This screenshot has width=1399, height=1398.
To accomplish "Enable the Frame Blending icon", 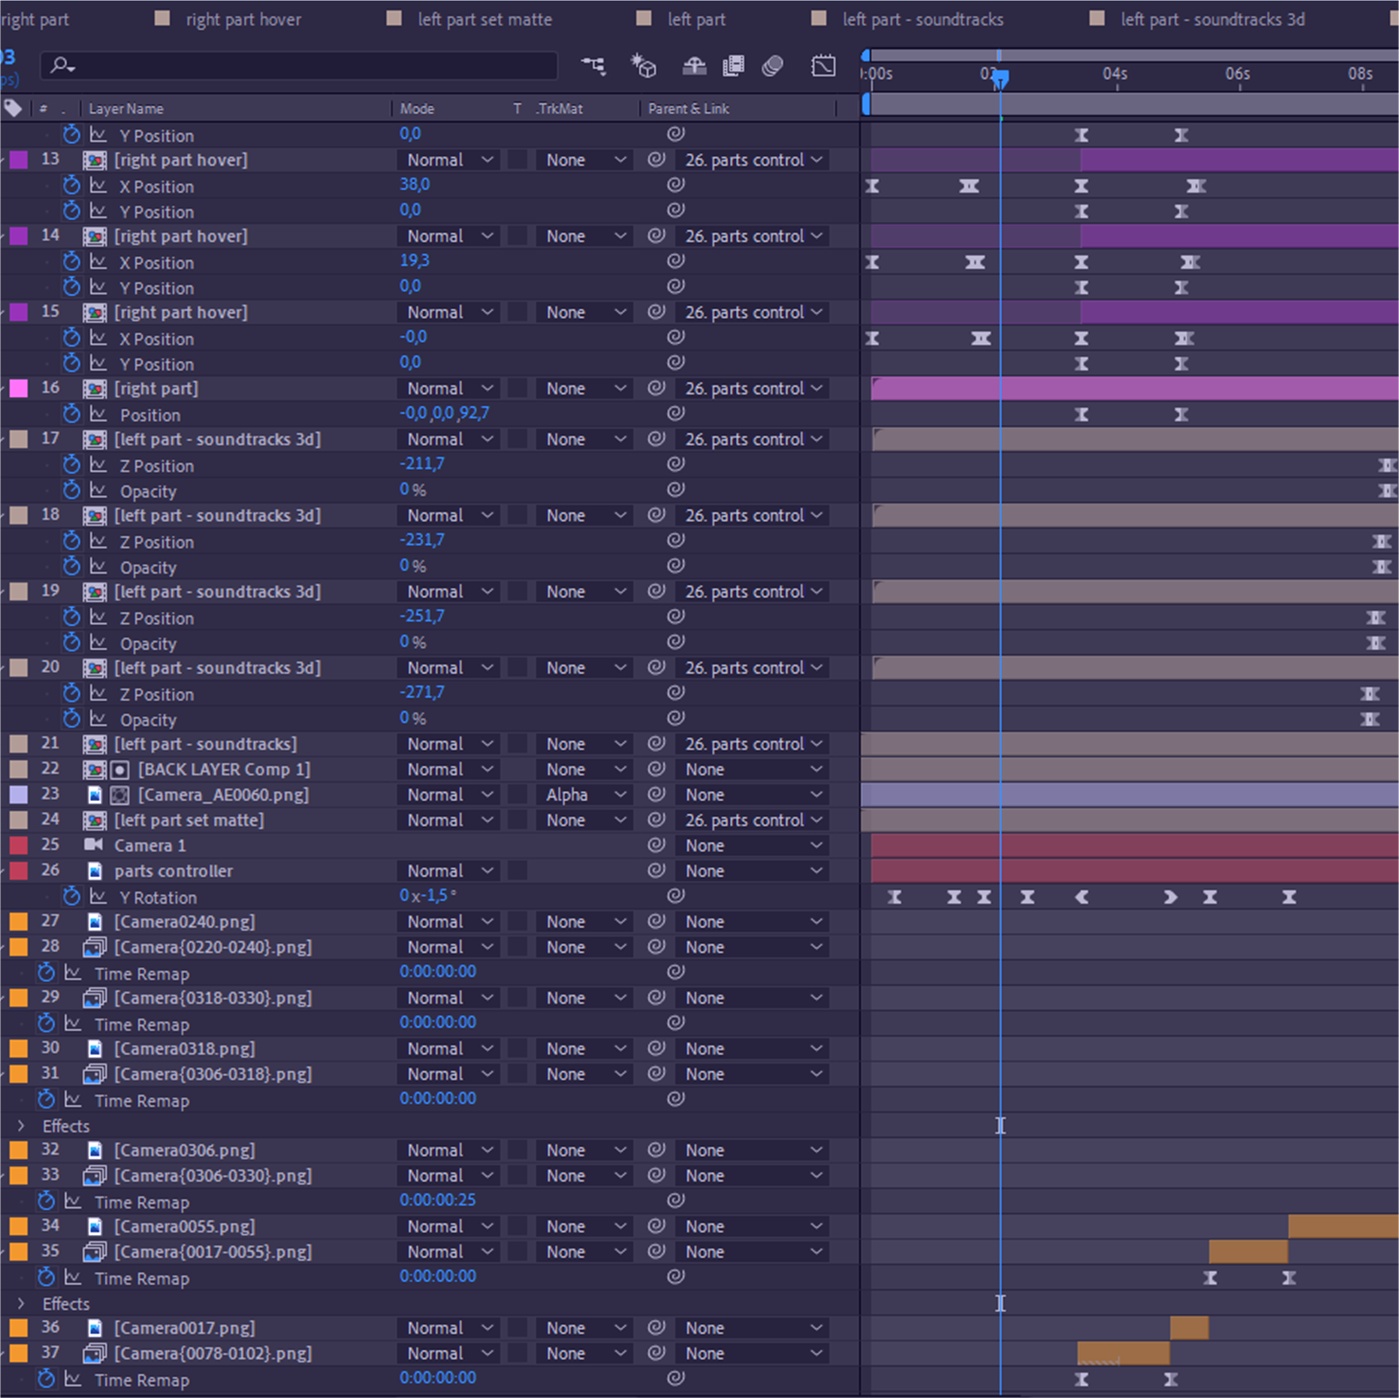I will click(x=733, y=66).
